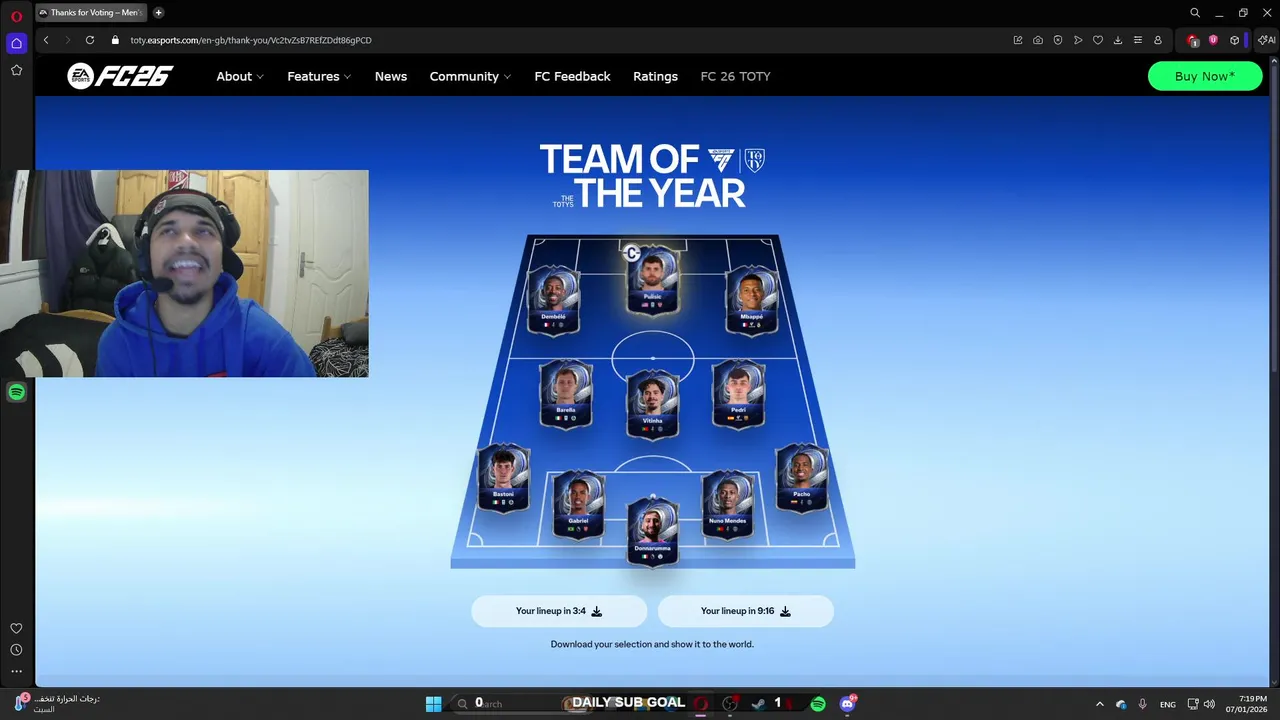Image resolution: width=1280 pixels, height=720 pixels.
Task: Click the ENG language indicator
Action: point(1167,705)
